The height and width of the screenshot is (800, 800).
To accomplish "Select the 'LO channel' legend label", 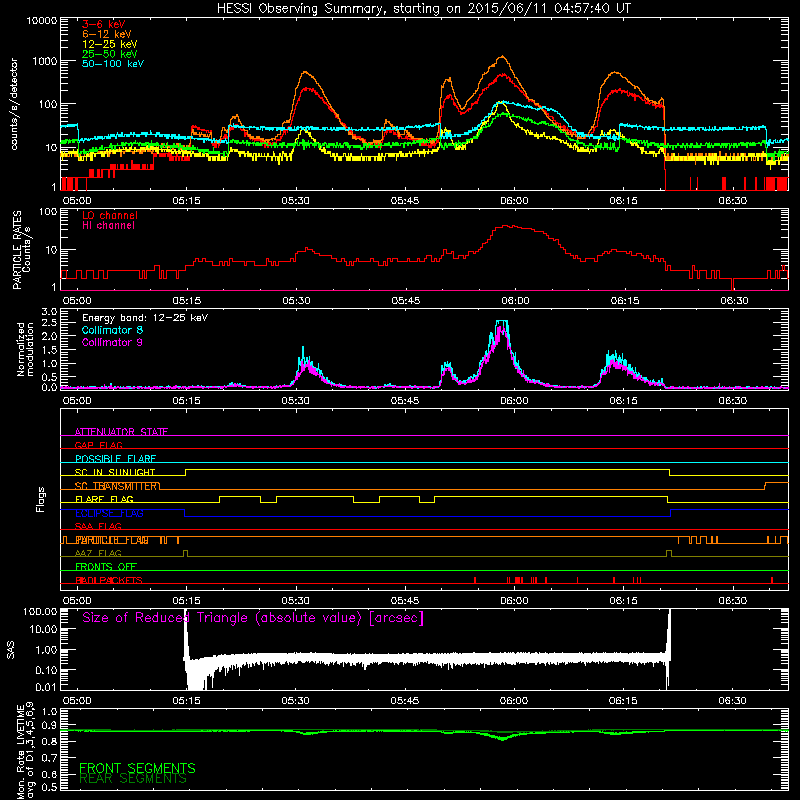I will 110,215.
